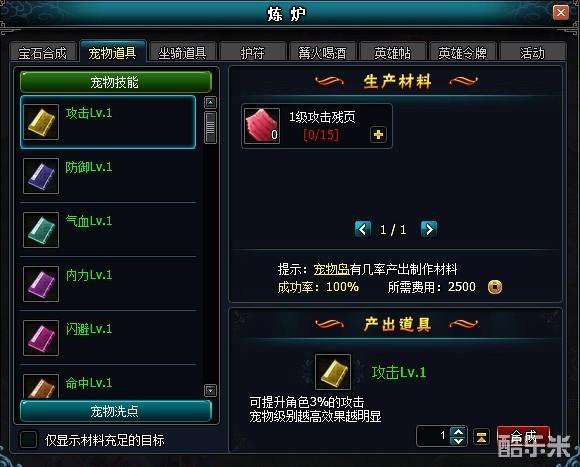This screenshot has height=467, width=580.
Task: Enable 仅显示材料充足的目标 checkbox
Action: click(x=28, y=440)
